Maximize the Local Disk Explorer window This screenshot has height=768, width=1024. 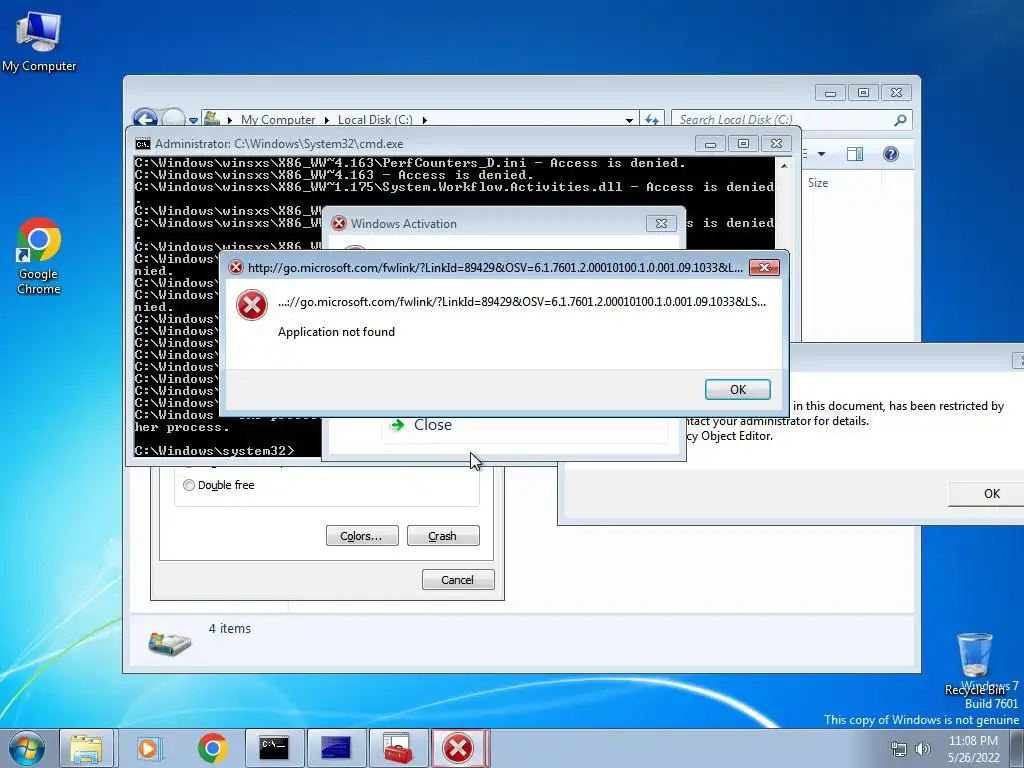pyautogui.click(x=863, y=93)
